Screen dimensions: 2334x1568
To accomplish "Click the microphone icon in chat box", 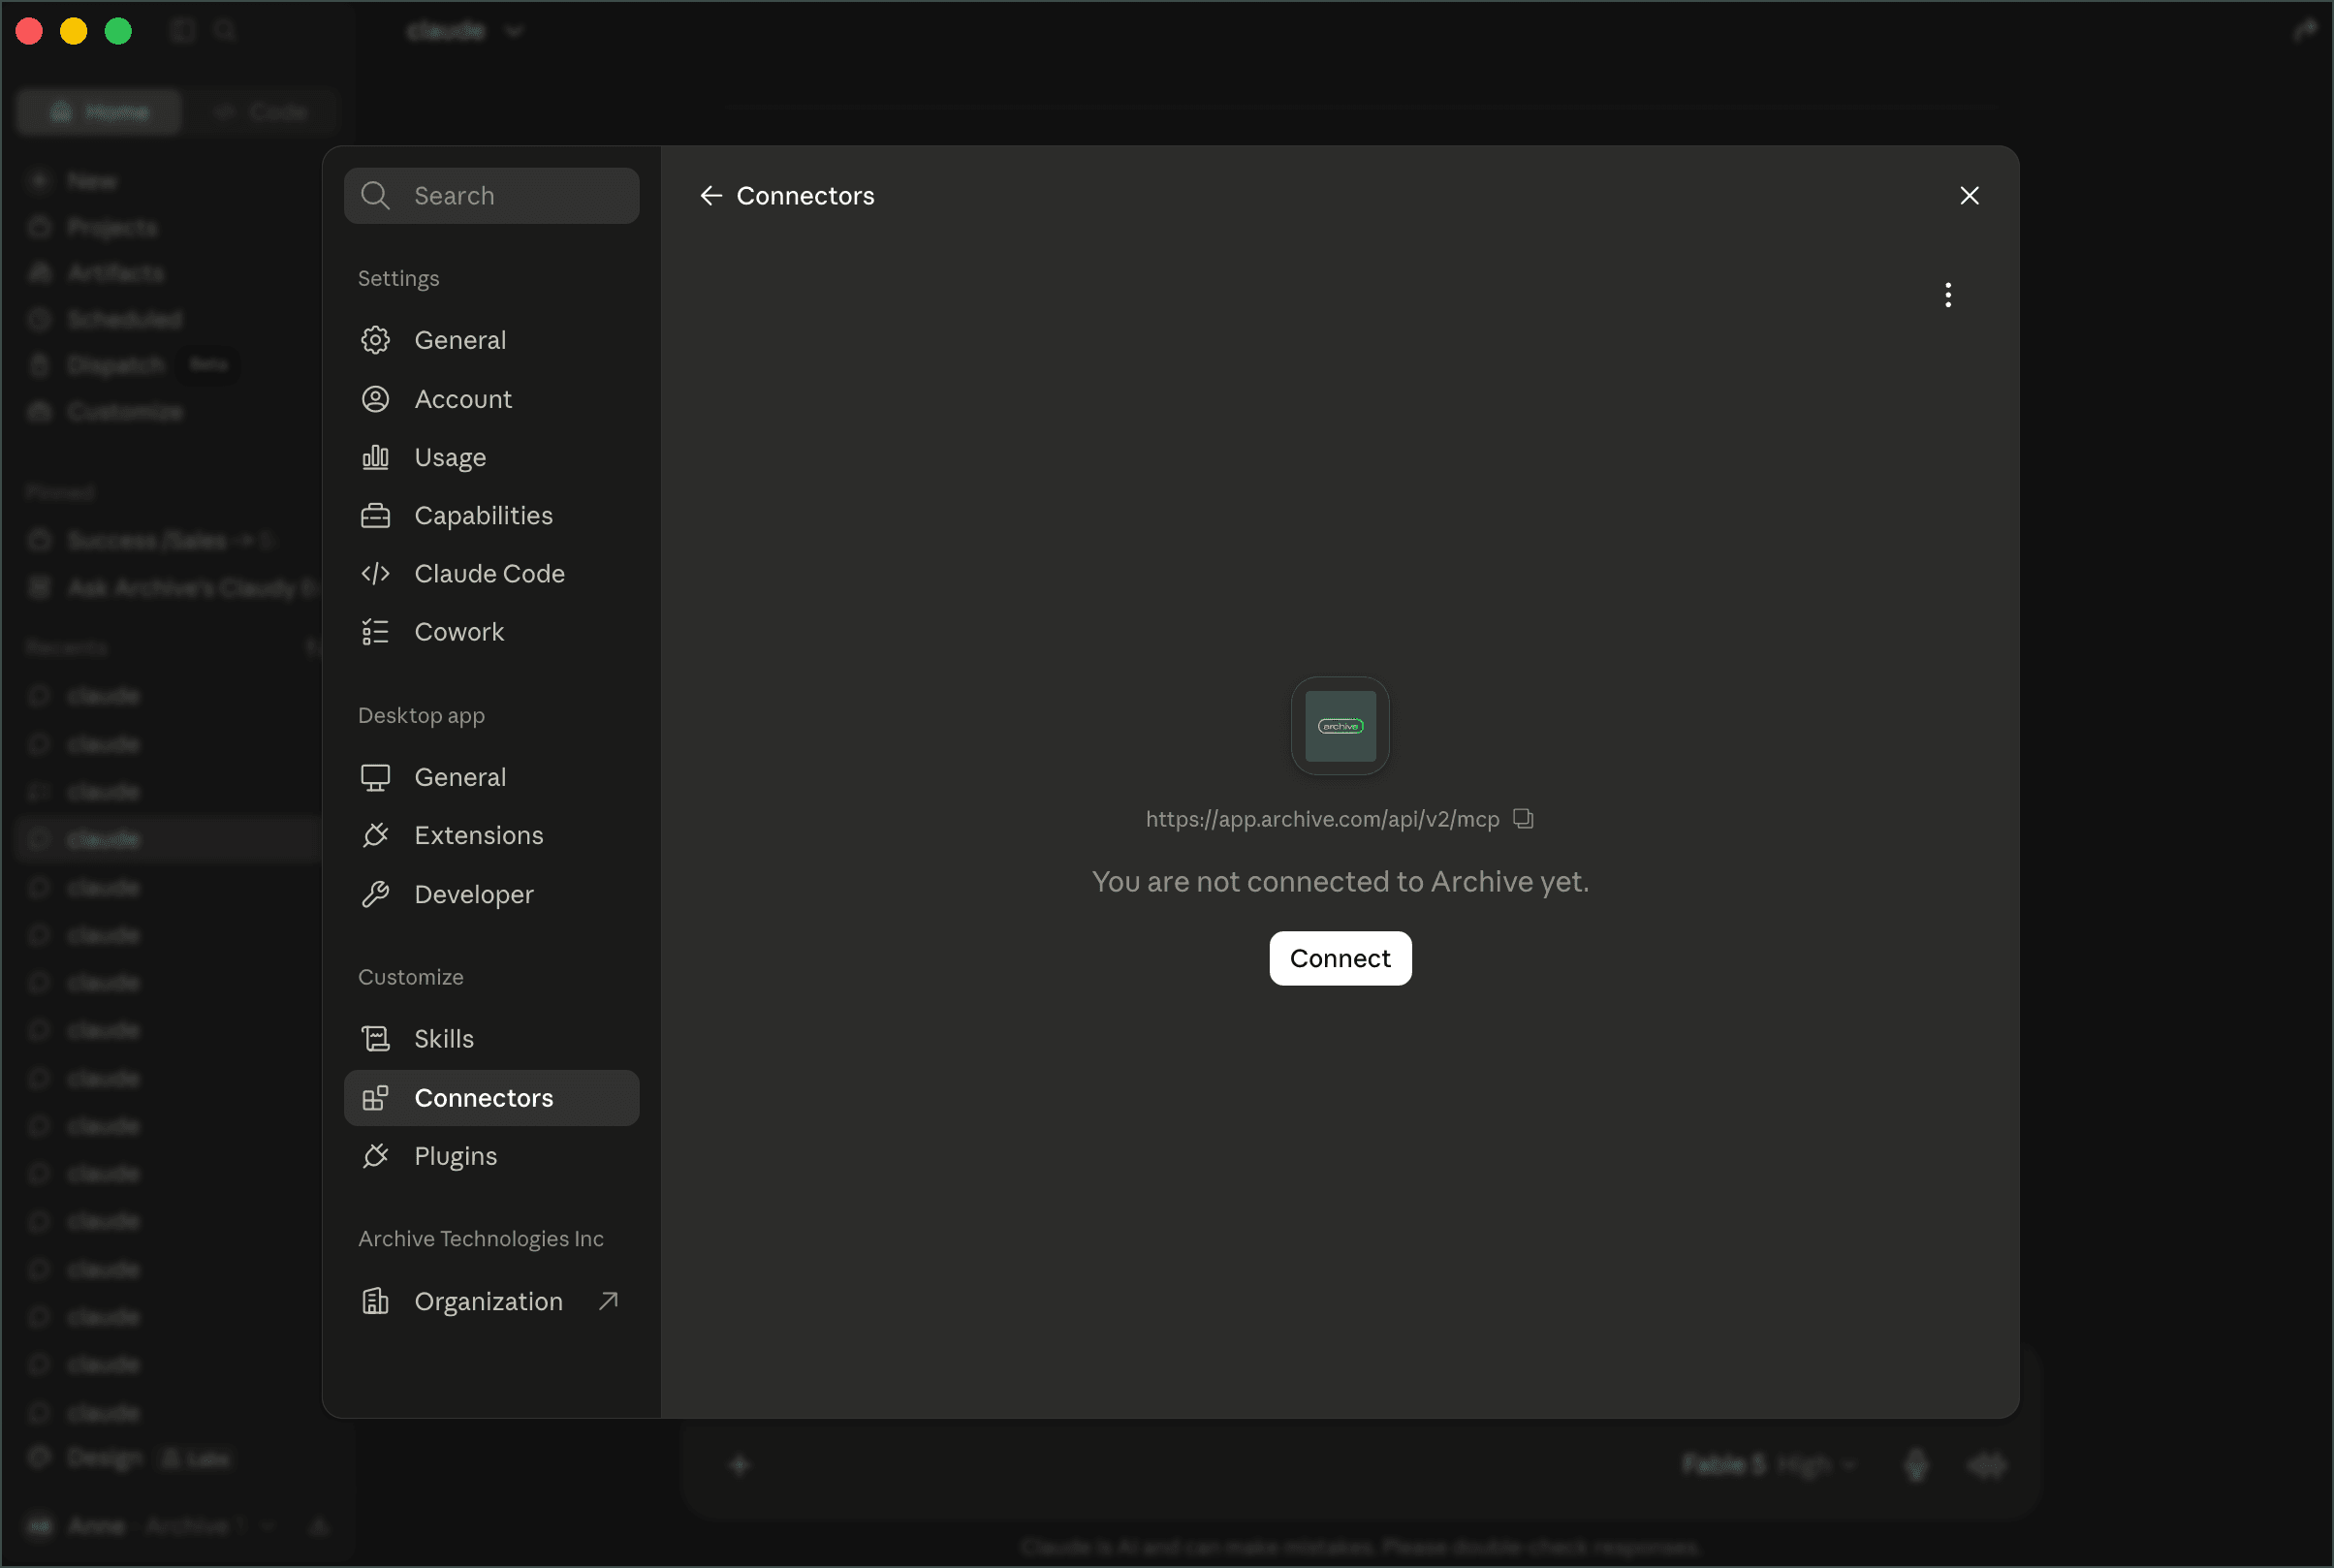I will [1916, 1465].
